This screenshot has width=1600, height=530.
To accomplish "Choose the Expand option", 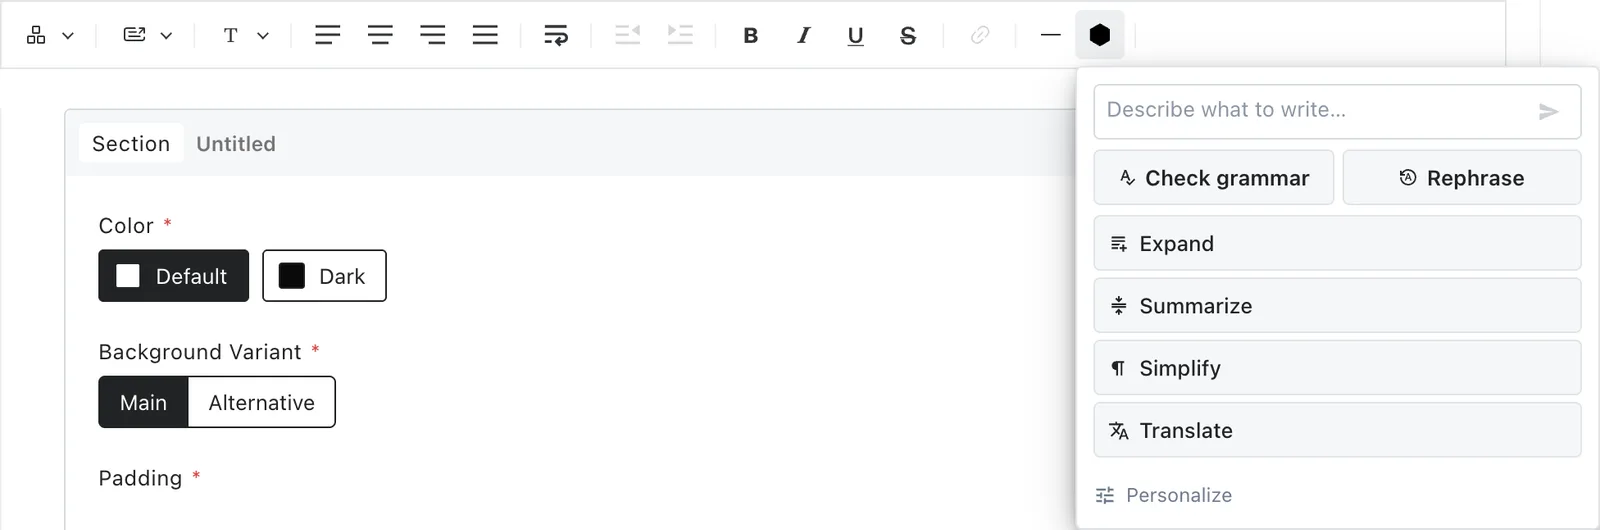I will 1337,244.
